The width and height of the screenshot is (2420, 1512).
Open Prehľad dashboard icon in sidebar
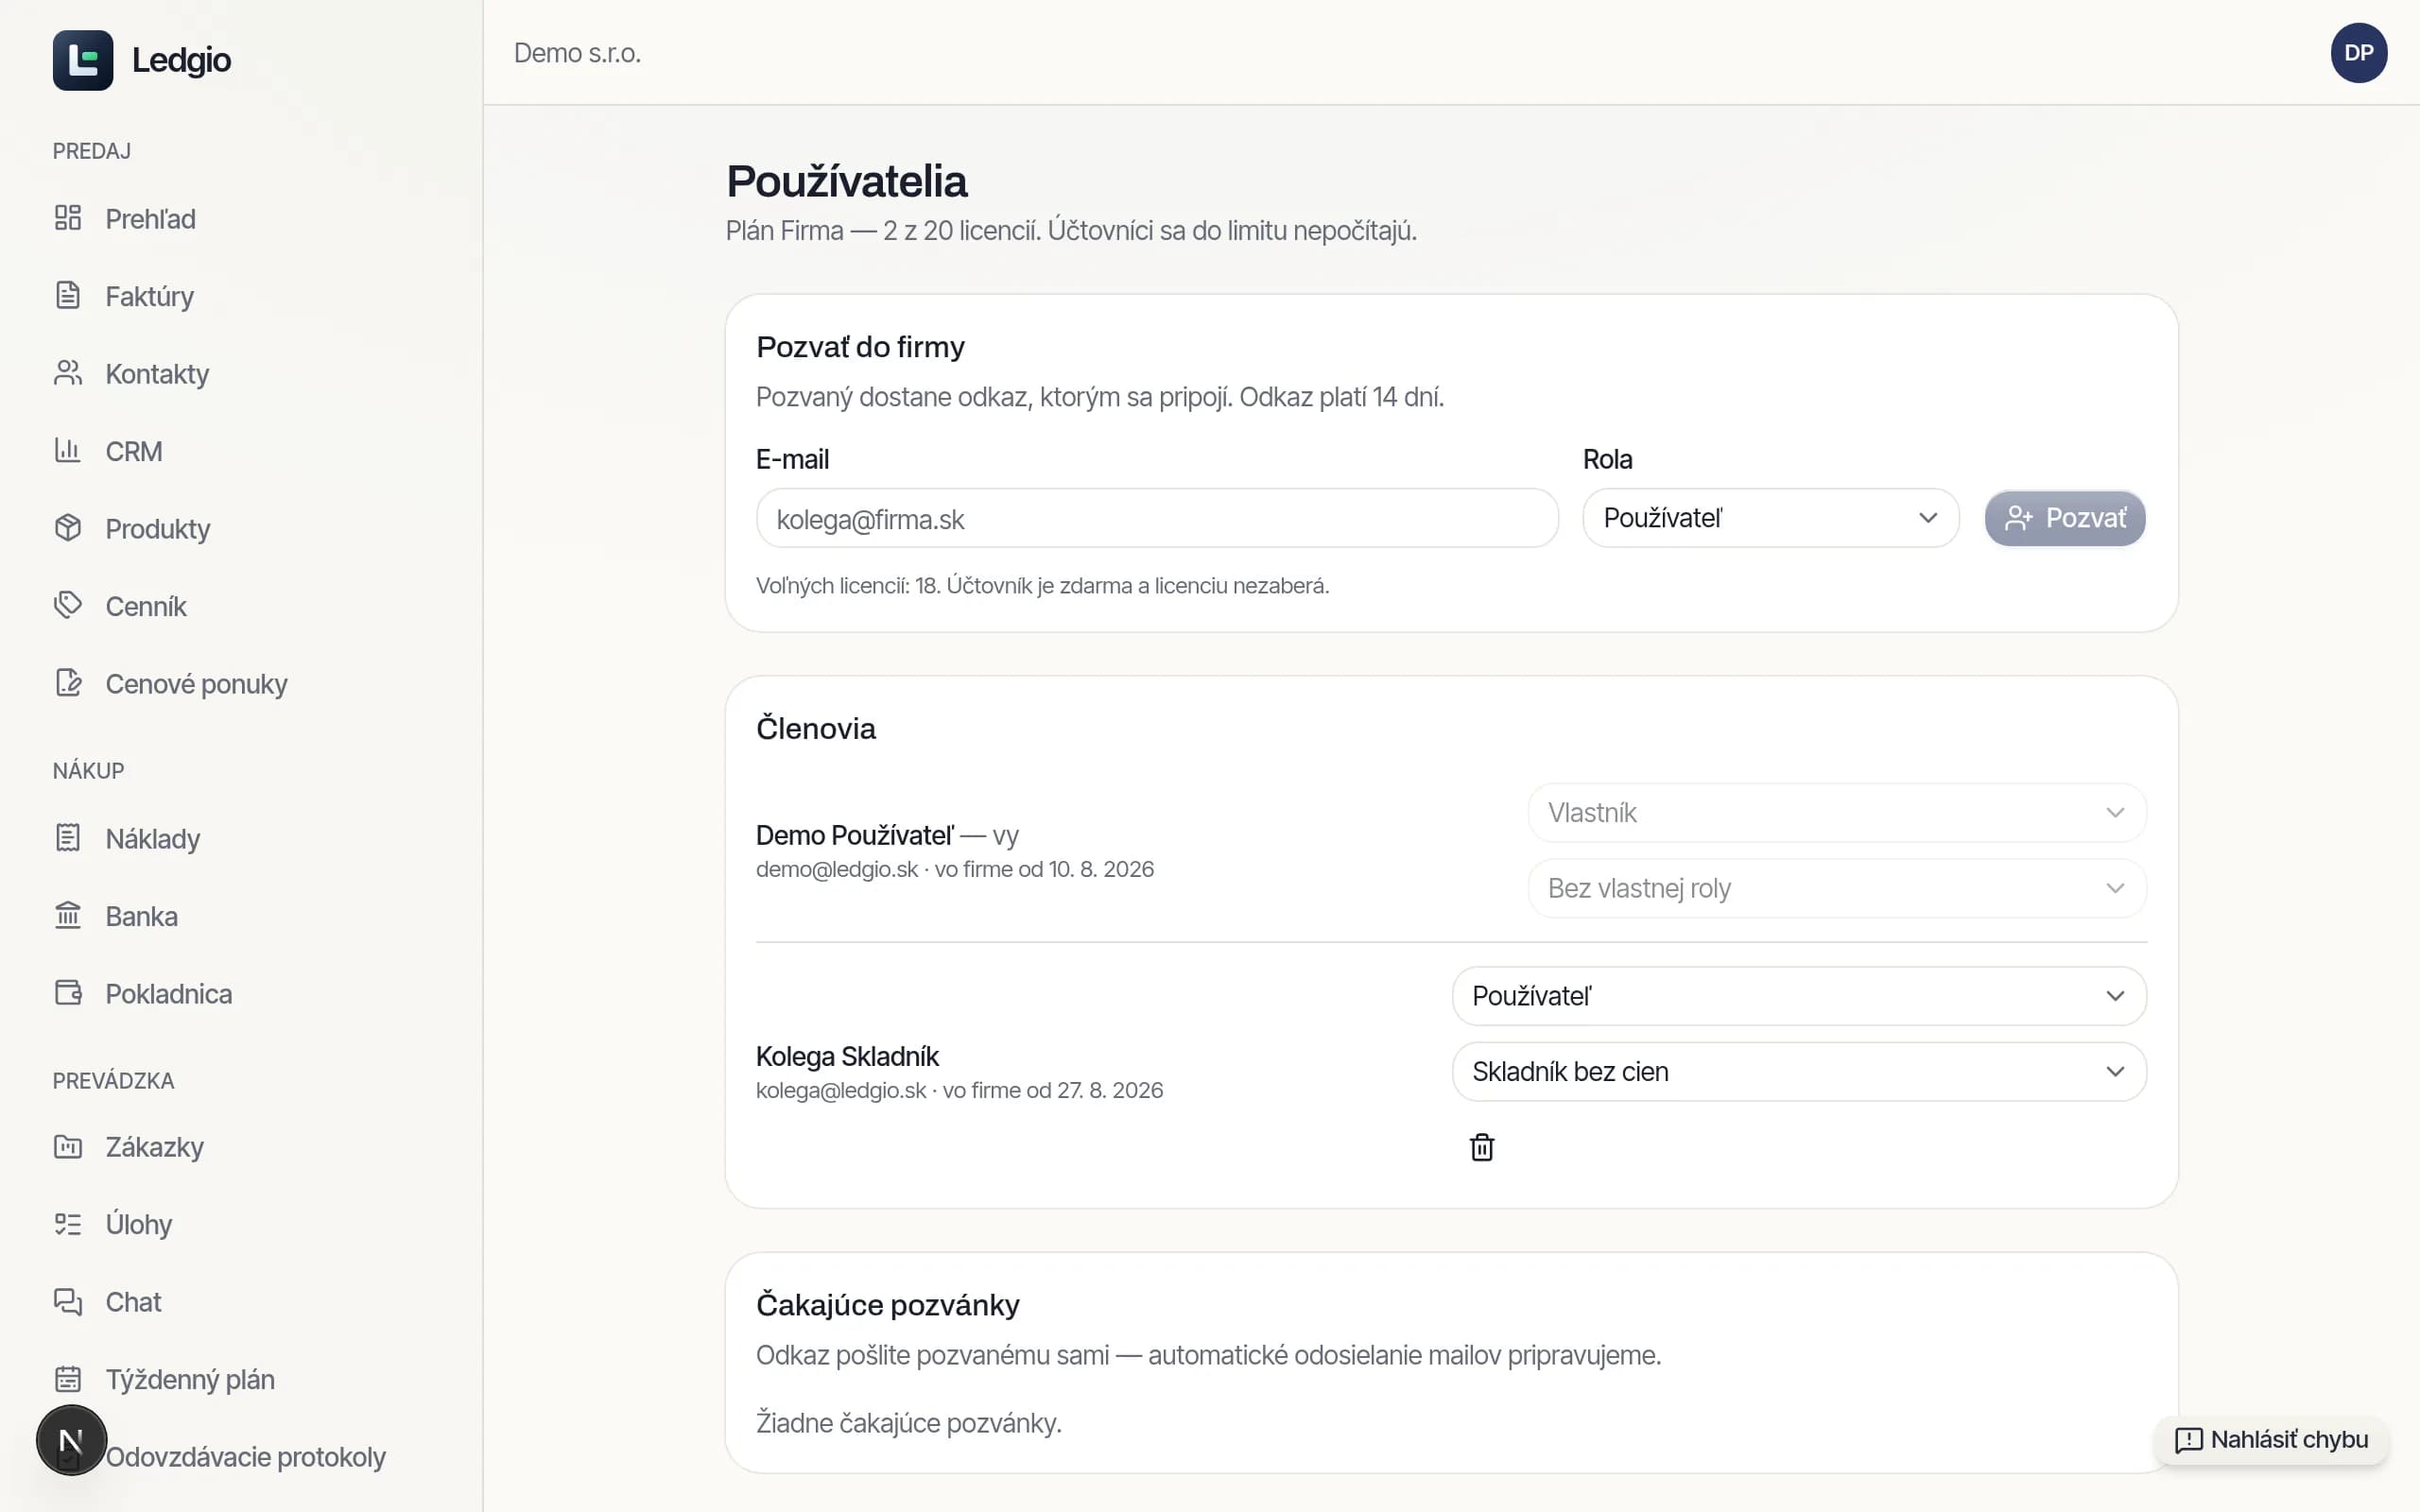pyautogui.click(x=68, y=218)
